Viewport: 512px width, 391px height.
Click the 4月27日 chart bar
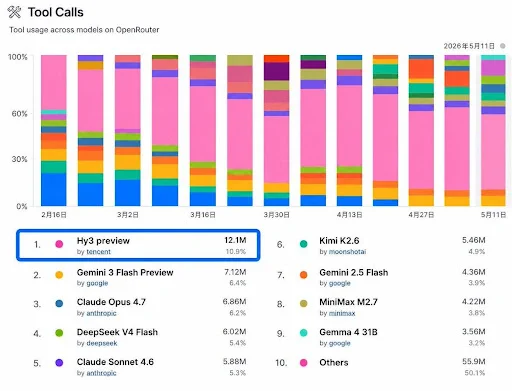point(421,130)
